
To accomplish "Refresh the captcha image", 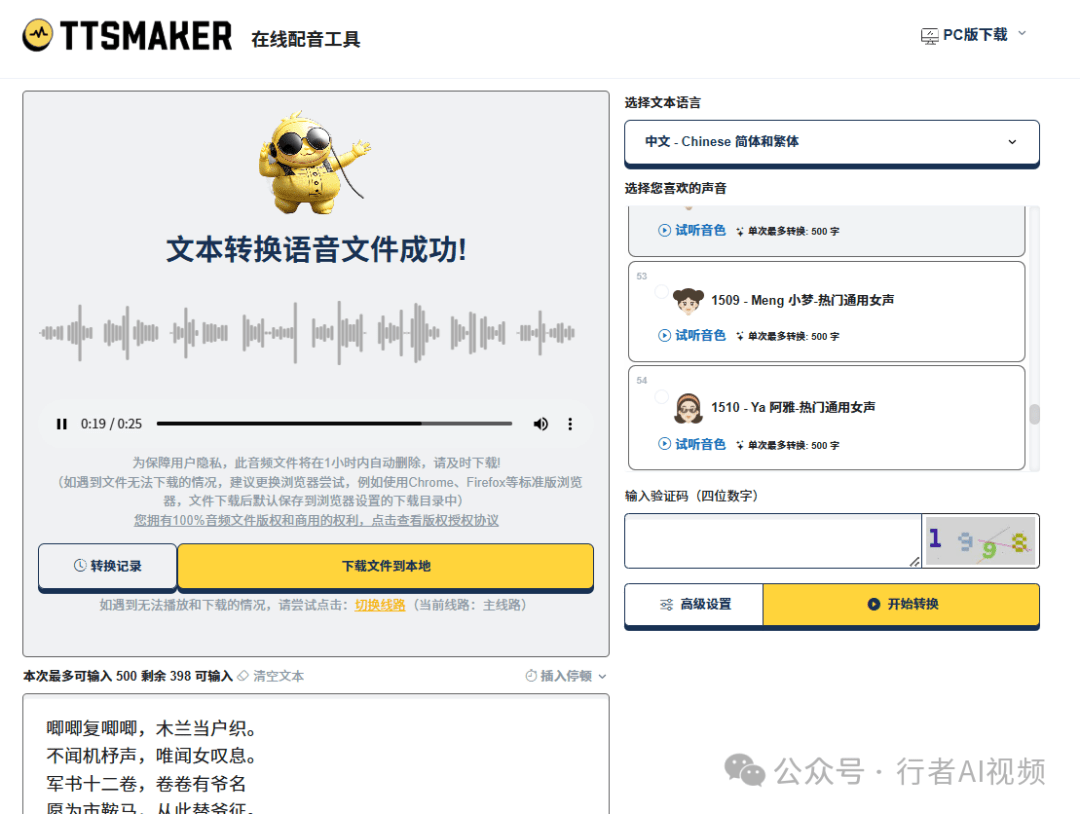I will click(x=980, y=541).
